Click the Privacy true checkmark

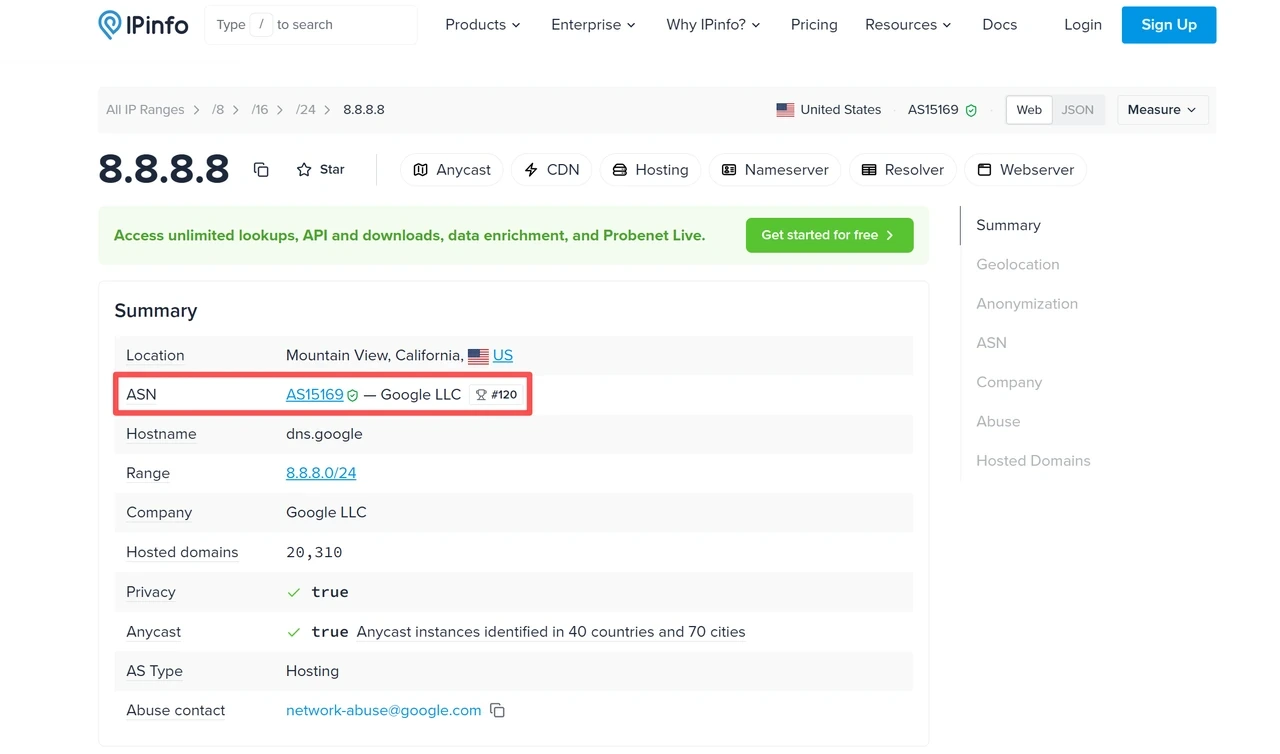coord(294,593)
